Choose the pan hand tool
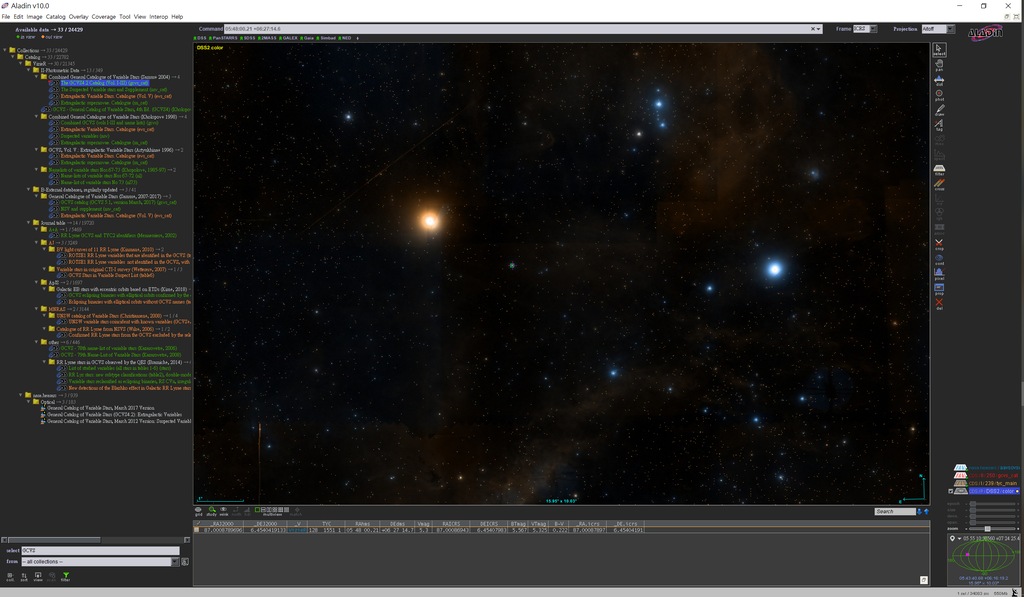The width and height of the screenshot is (1024, 597). [939, 65]
